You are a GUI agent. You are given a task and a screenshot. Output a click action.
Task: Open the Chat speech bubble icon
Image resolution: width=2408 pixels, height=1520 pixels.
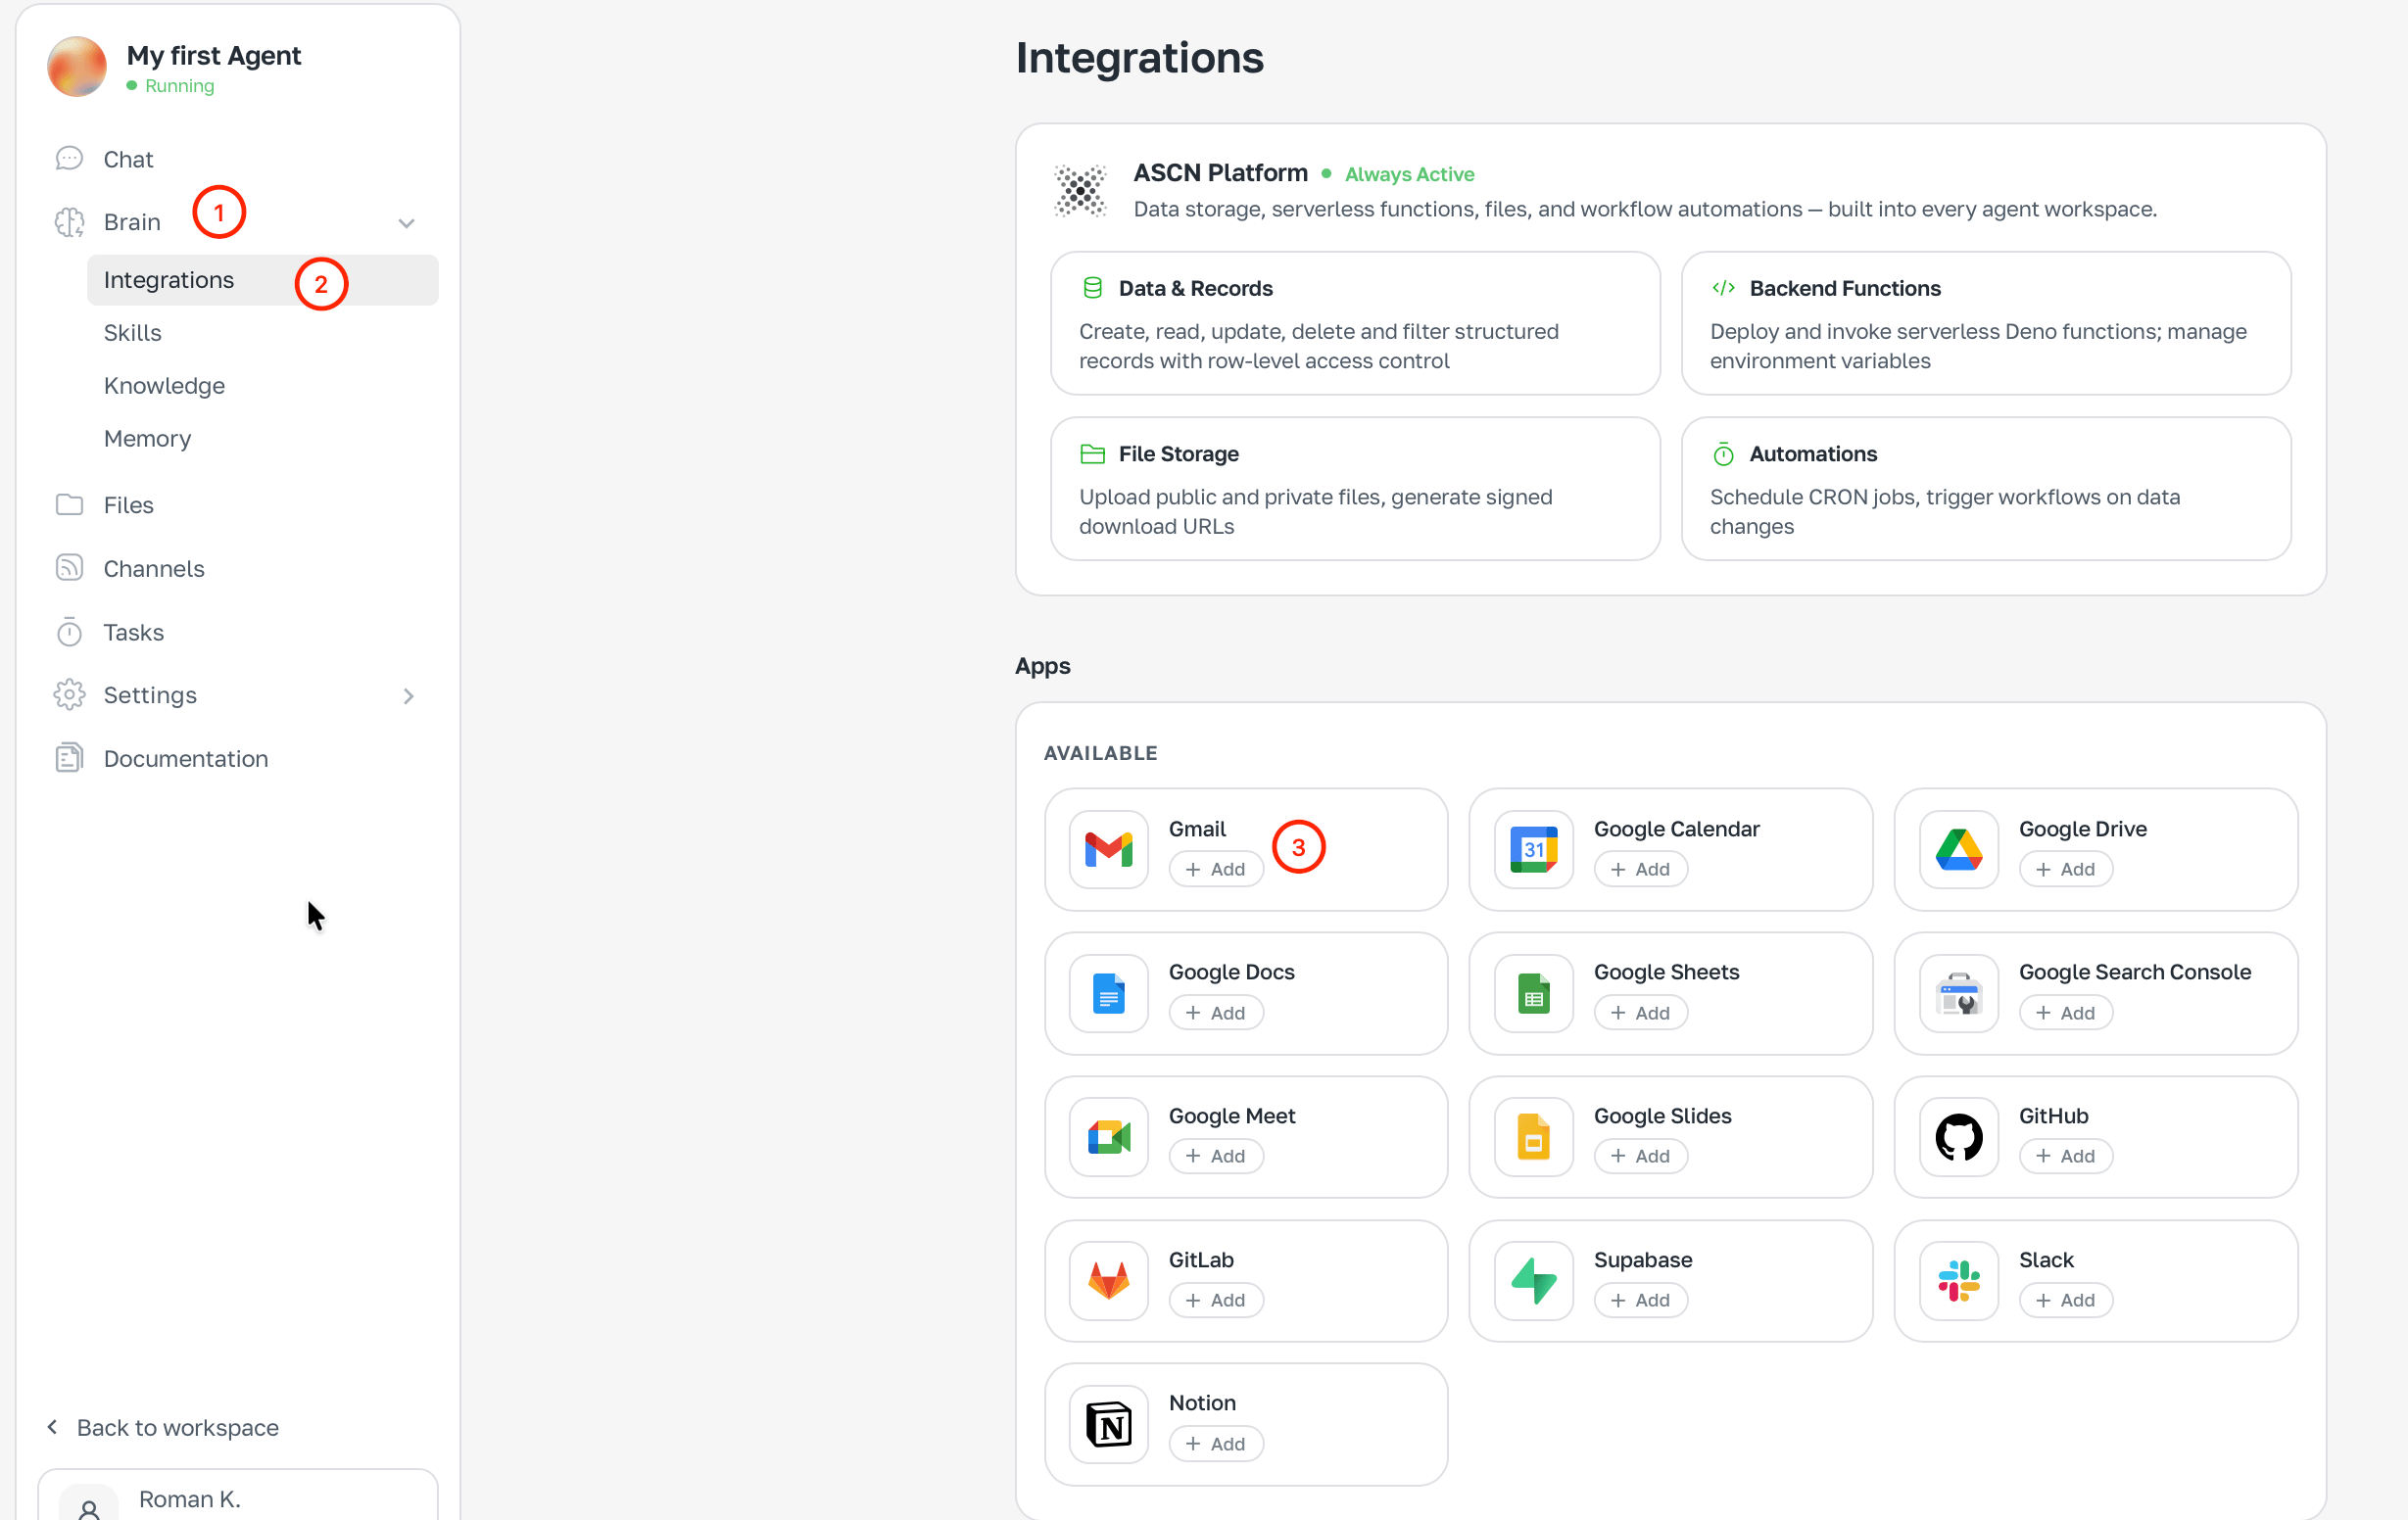(69, 159)
